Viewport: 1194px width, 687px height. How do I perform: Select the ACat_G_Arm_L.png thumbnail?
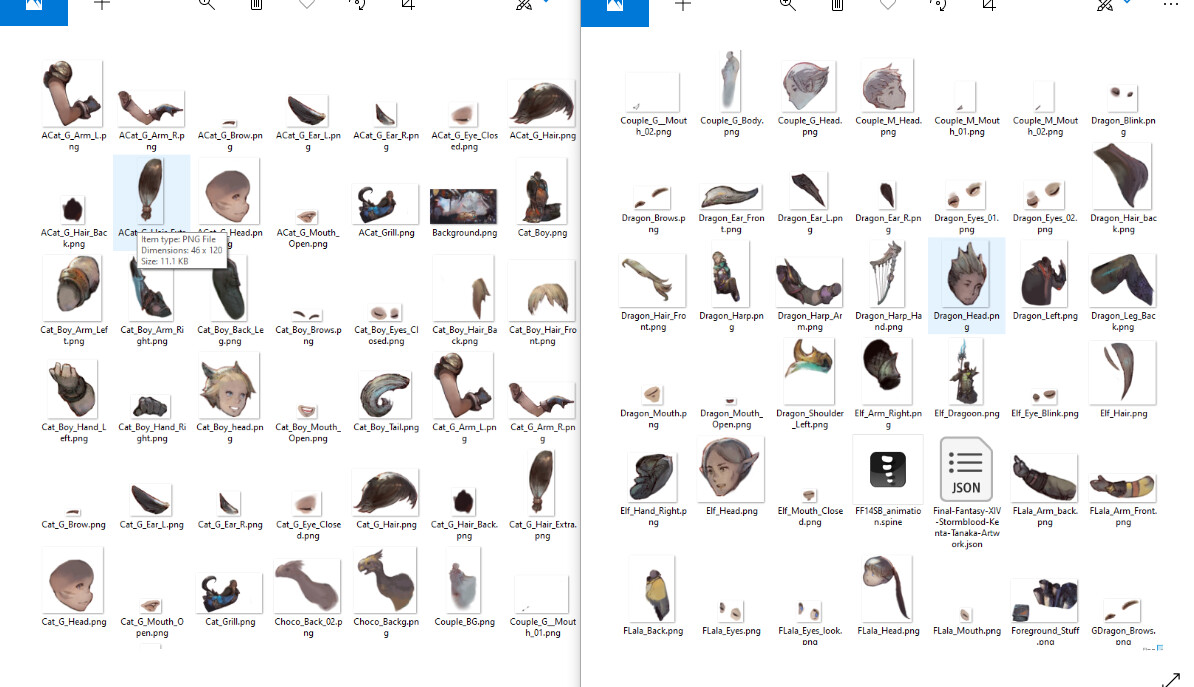coord(72,94)
